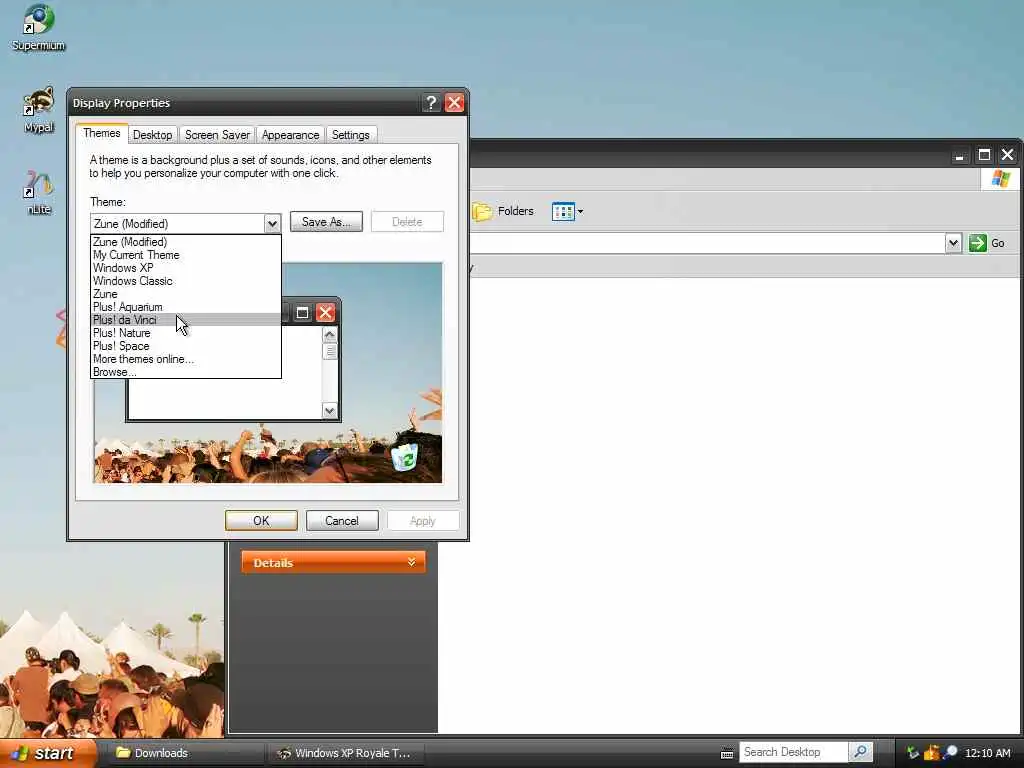This screenshot has height=768, width=1024.
Task: Click the search magnifier in taskbar
Action: [861, 752]
